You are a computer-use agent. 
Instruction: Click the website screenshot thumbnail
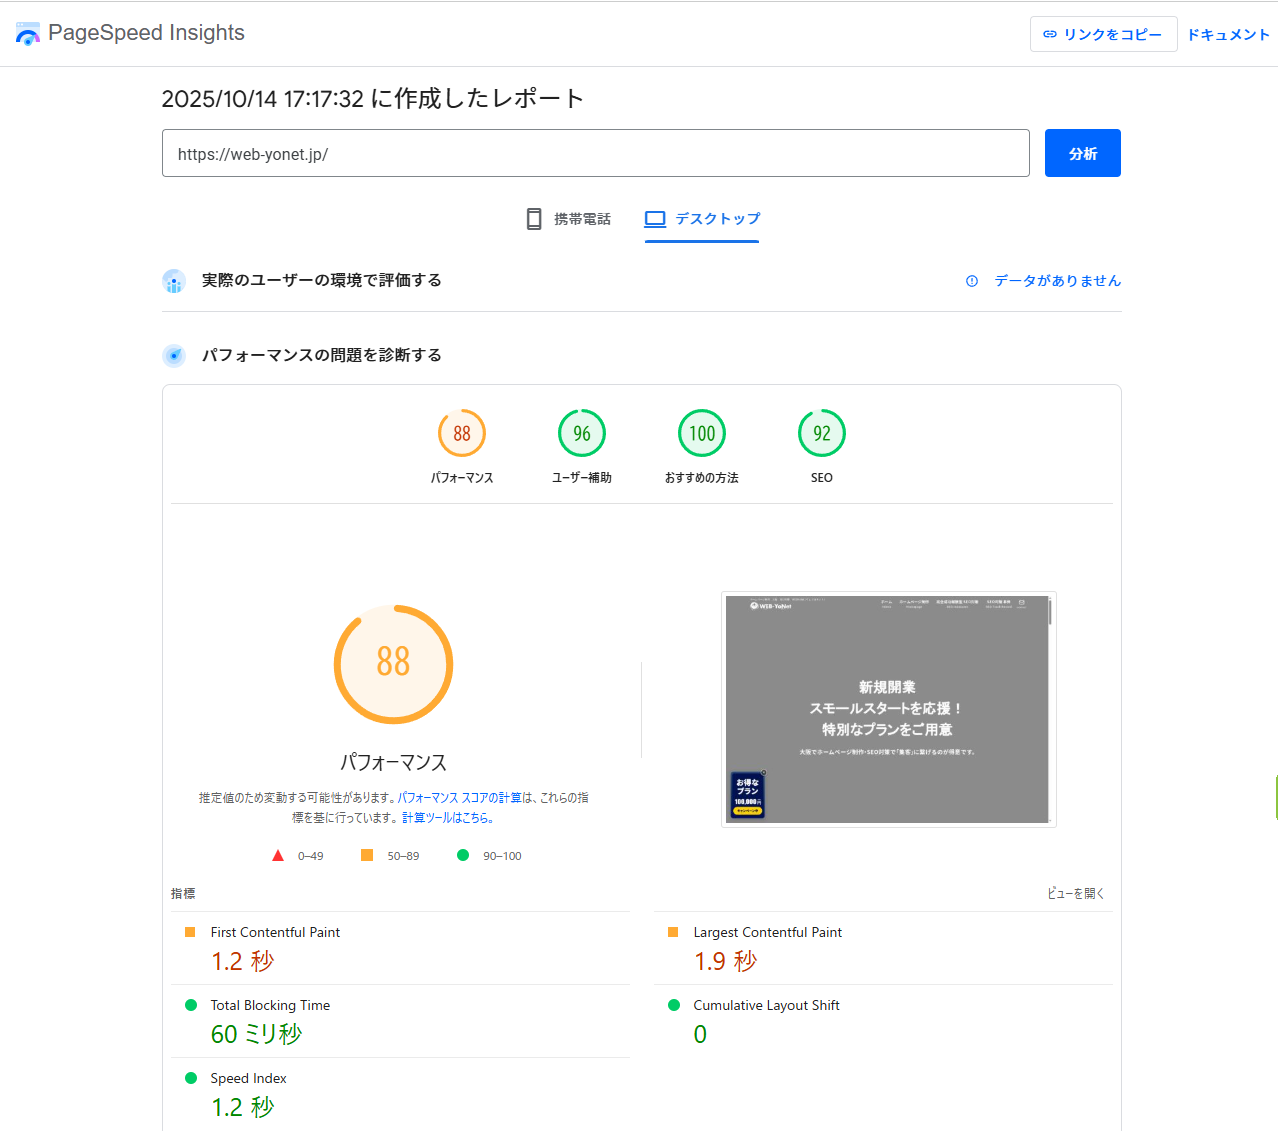888,709
